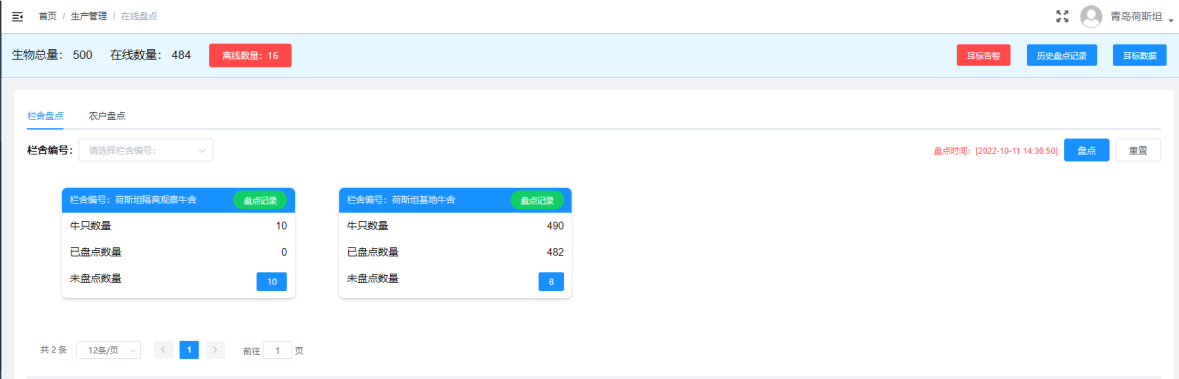
Task: Open 盘点记录 for 荷斯坦隔离观察牛舍 card
Action: click(260, 200)
